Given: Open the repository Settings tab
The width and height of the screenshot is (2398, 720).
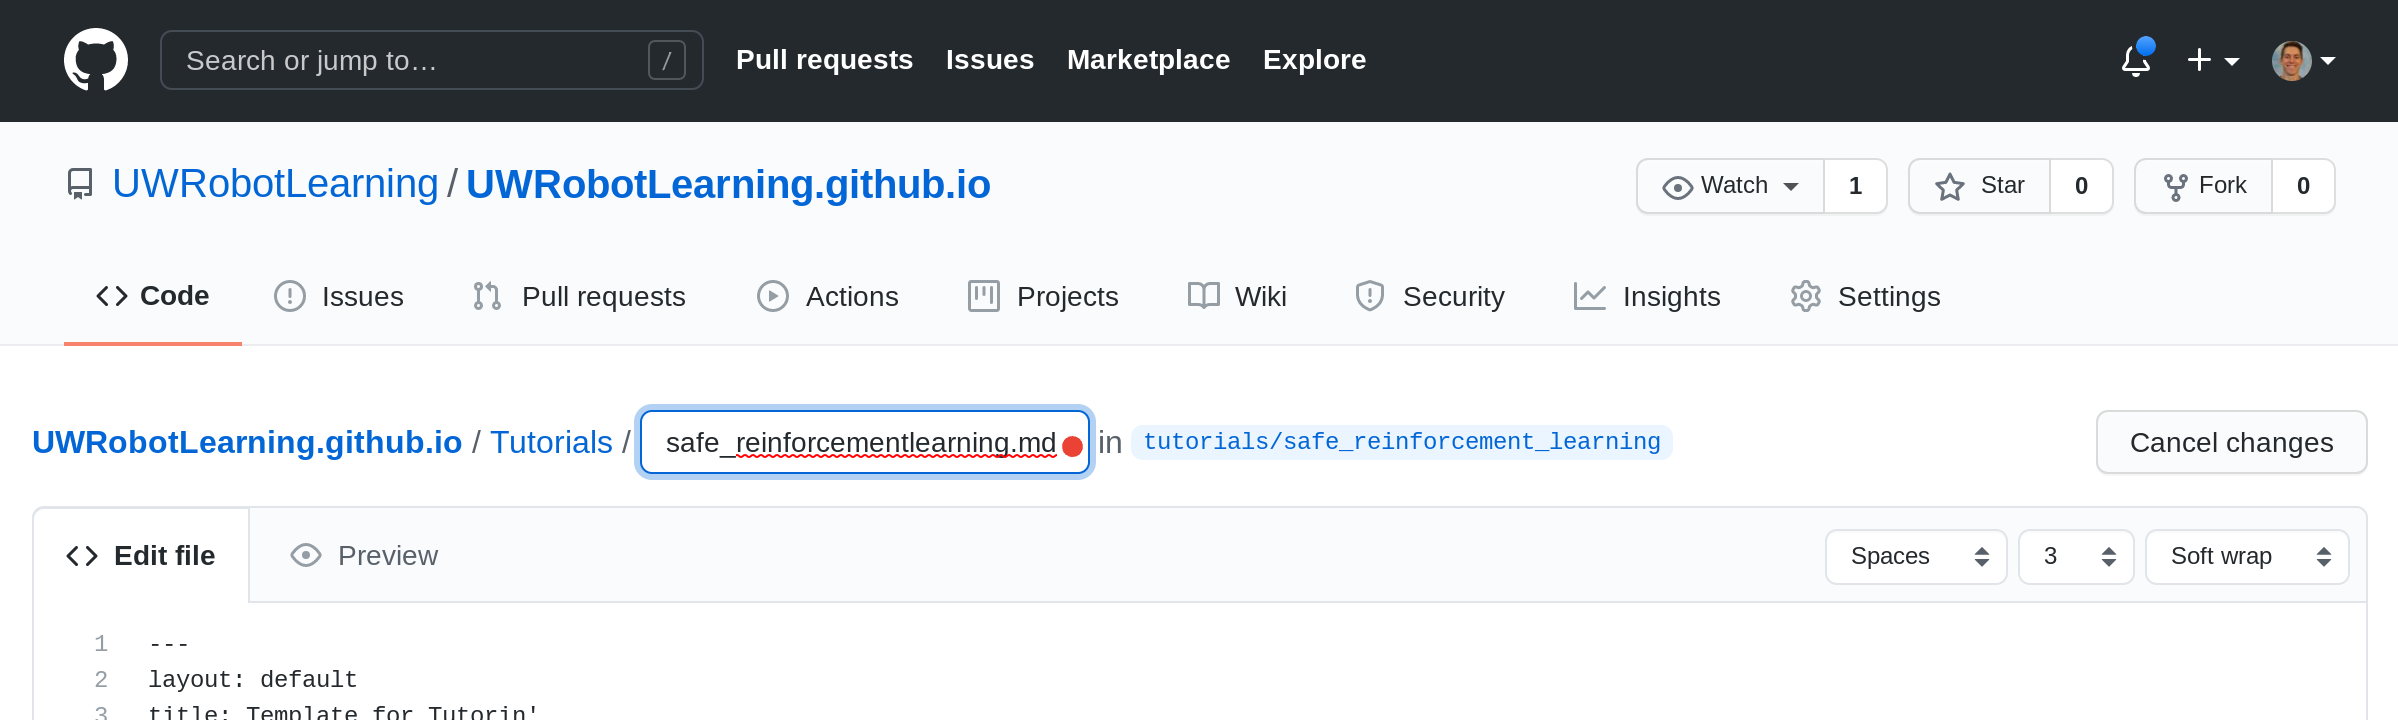Looking at the screenshot, I should (1865, 297).
